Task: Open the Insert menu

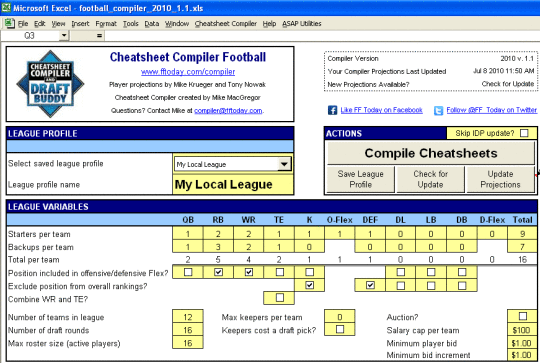Action: coord(80,23)
